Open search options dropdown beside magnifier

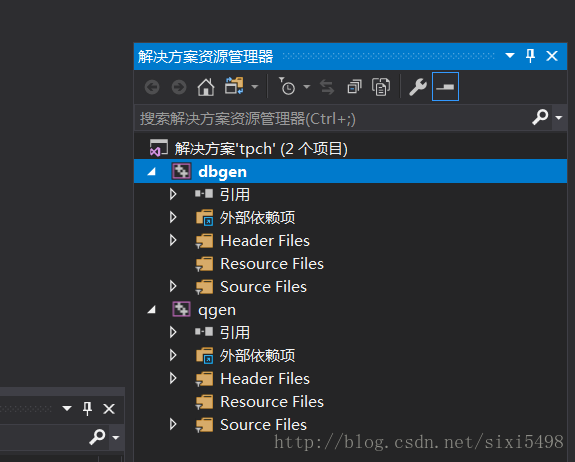559,118
